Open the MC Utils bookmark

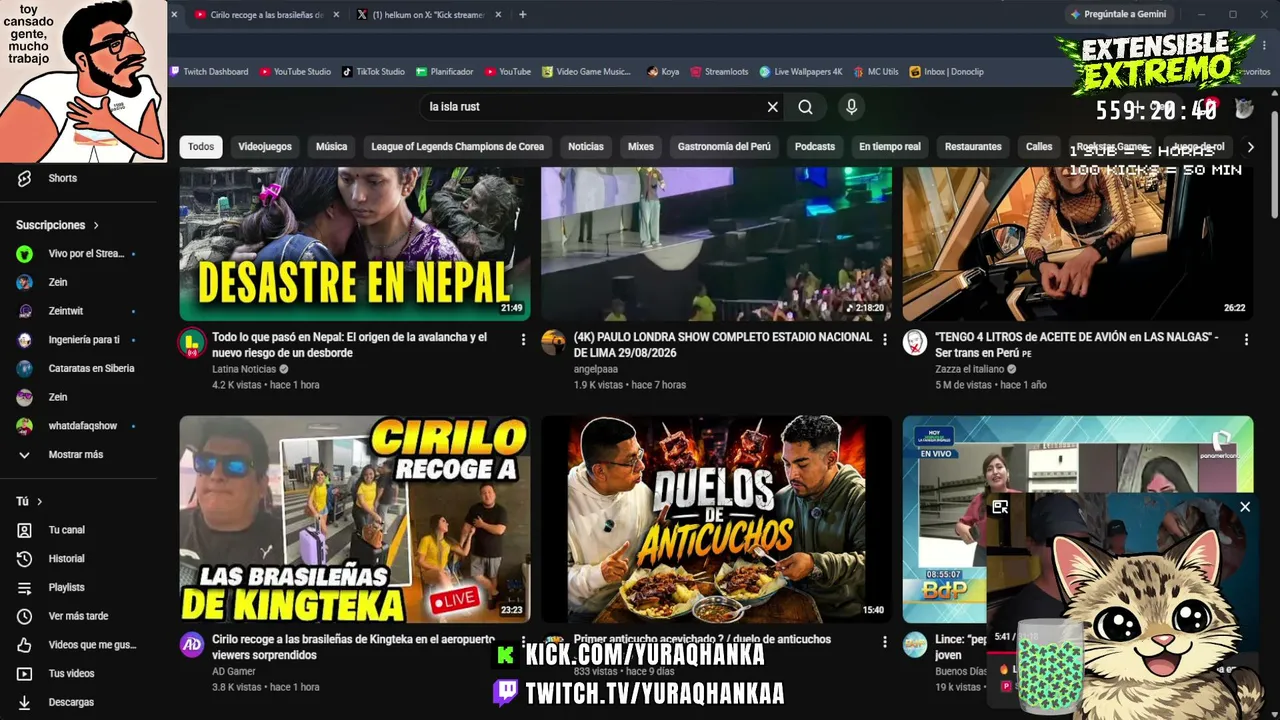(875, 72)
